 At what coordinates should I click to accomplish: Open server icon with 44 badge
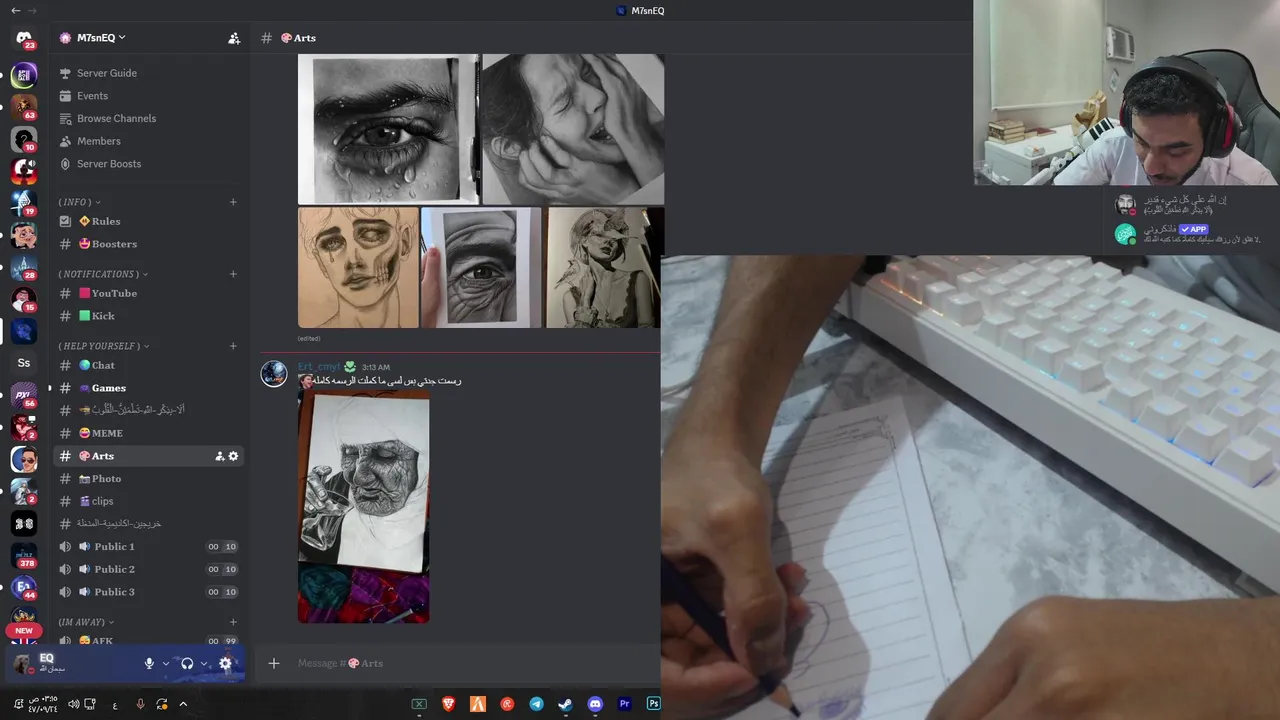[x=23, y=588]
